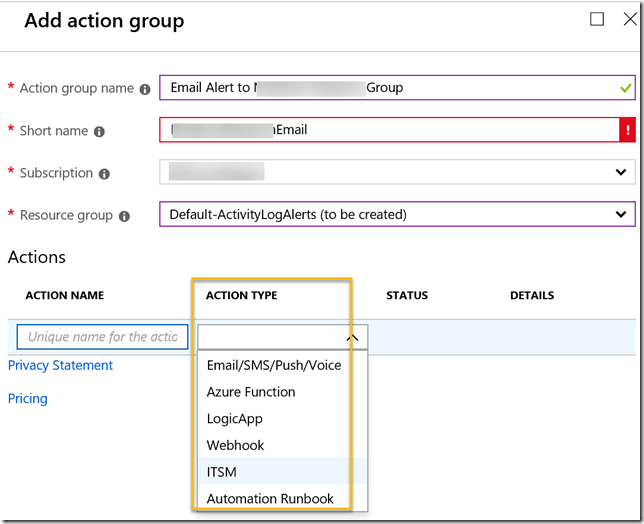
Task: Click the Subscription info icon
Action: click(105, 174)
